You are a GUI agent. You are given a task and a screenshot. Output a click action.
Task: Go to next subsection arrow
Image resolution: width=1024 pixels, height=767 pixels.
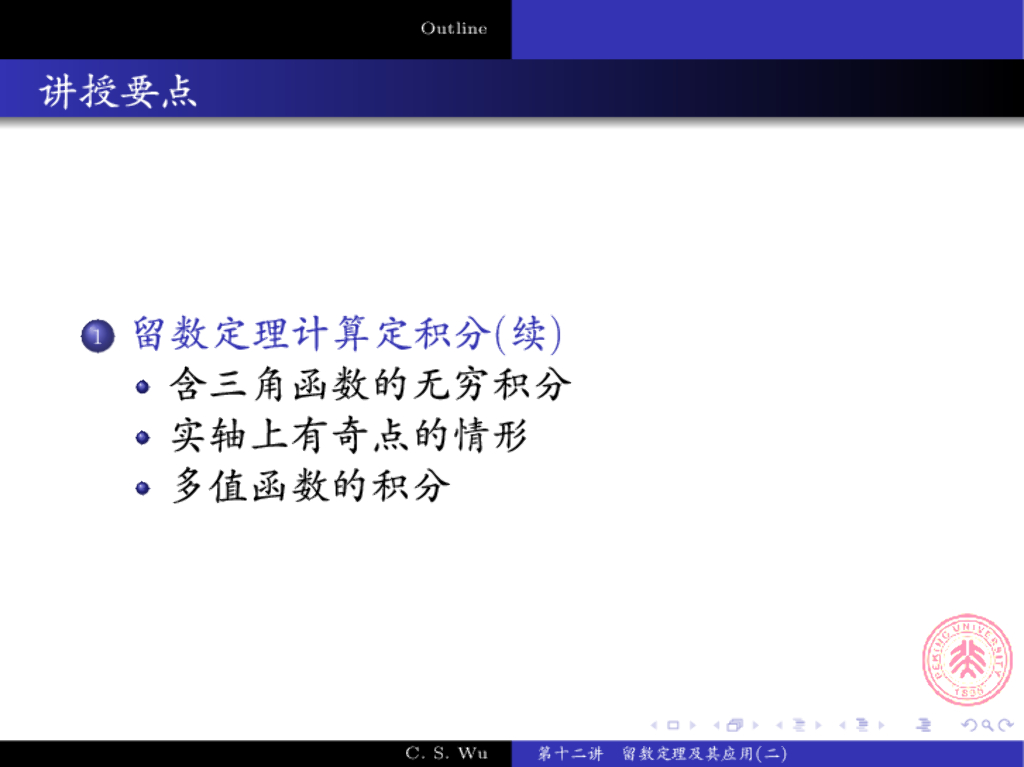point(818,725)
